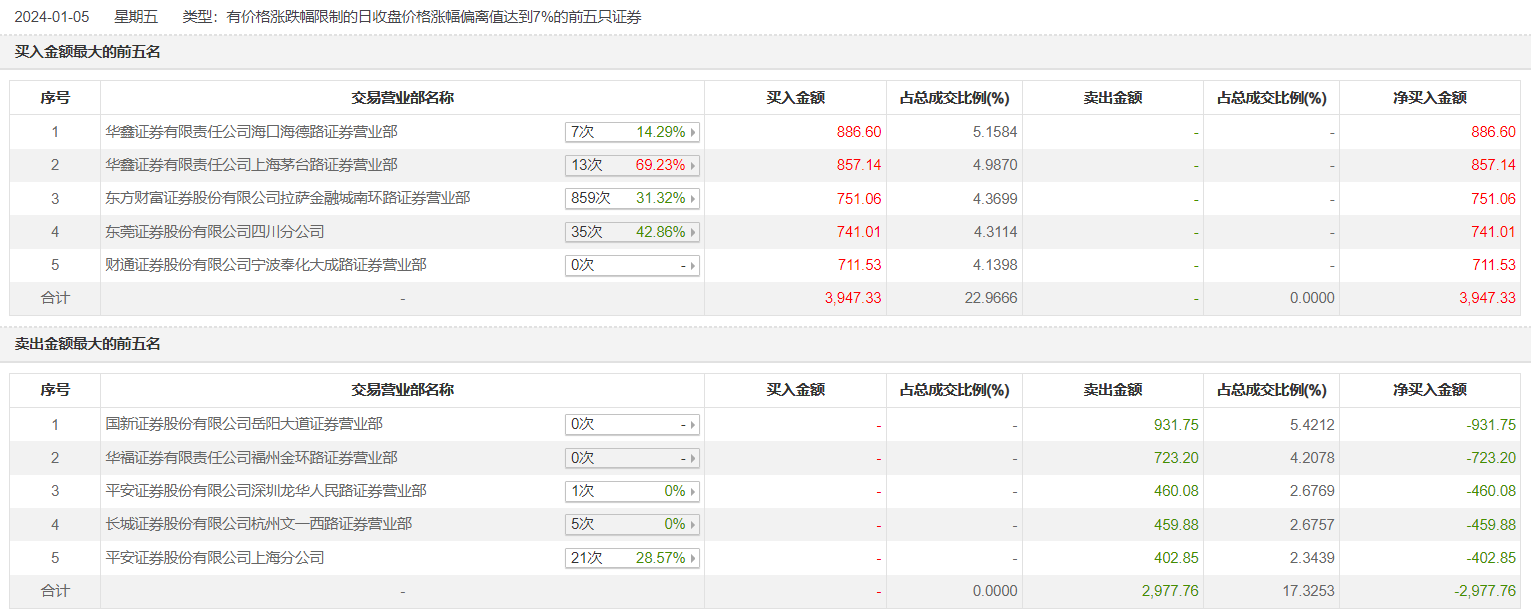Click arrow beside 859次 31.32%
Screen dimensions: 1531x614
point(693,199)
